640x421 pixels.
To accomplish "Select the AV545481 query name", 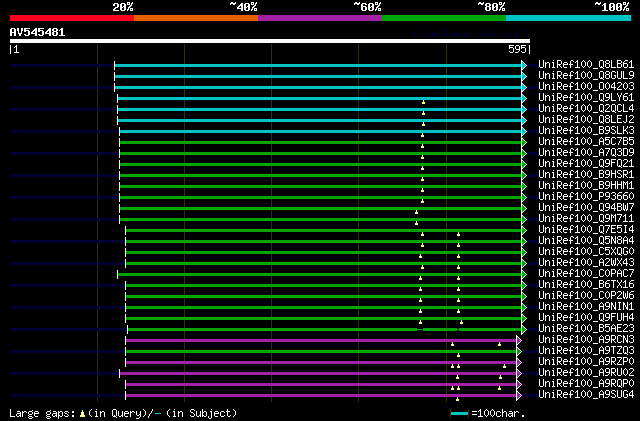I will point(37,32).
